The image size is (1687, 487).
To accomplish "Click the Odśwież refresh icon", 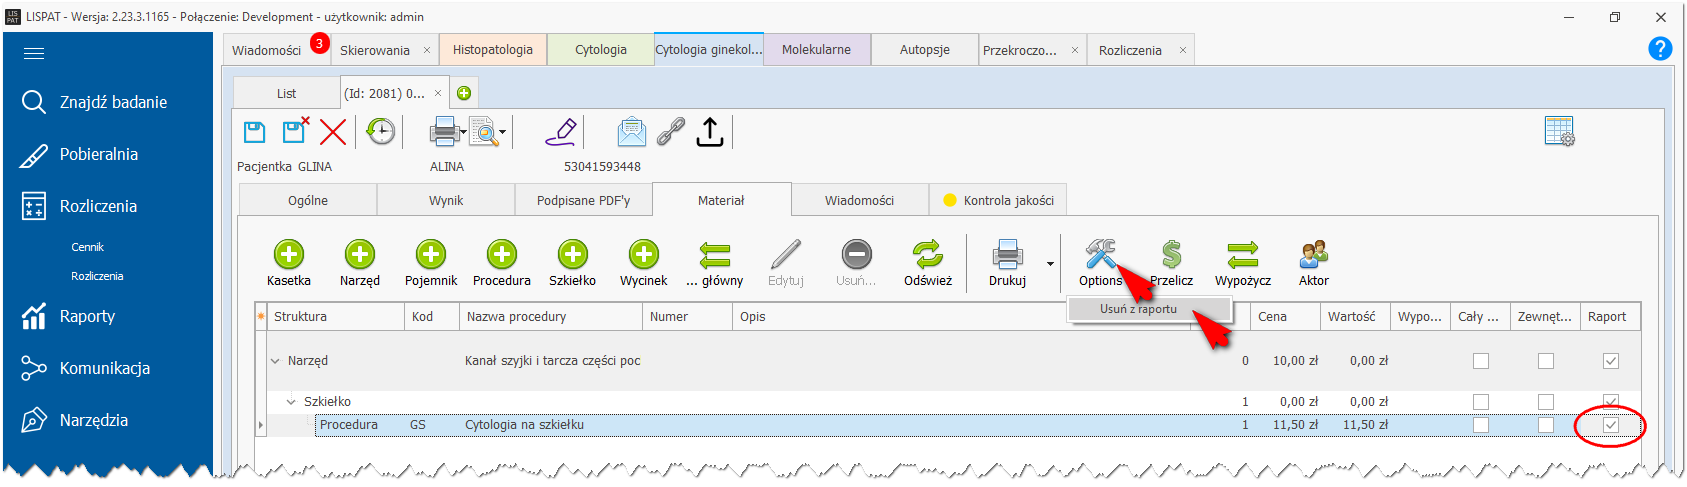I will 927,255.
